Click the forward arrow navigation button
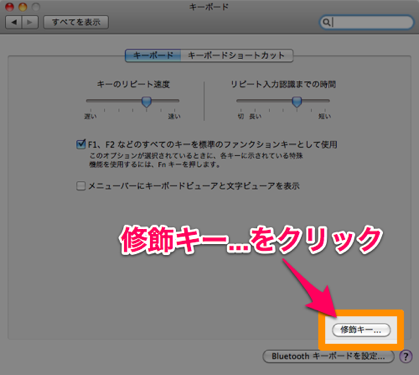The height and width of the screenshot is (375, 419). point(30,22)
